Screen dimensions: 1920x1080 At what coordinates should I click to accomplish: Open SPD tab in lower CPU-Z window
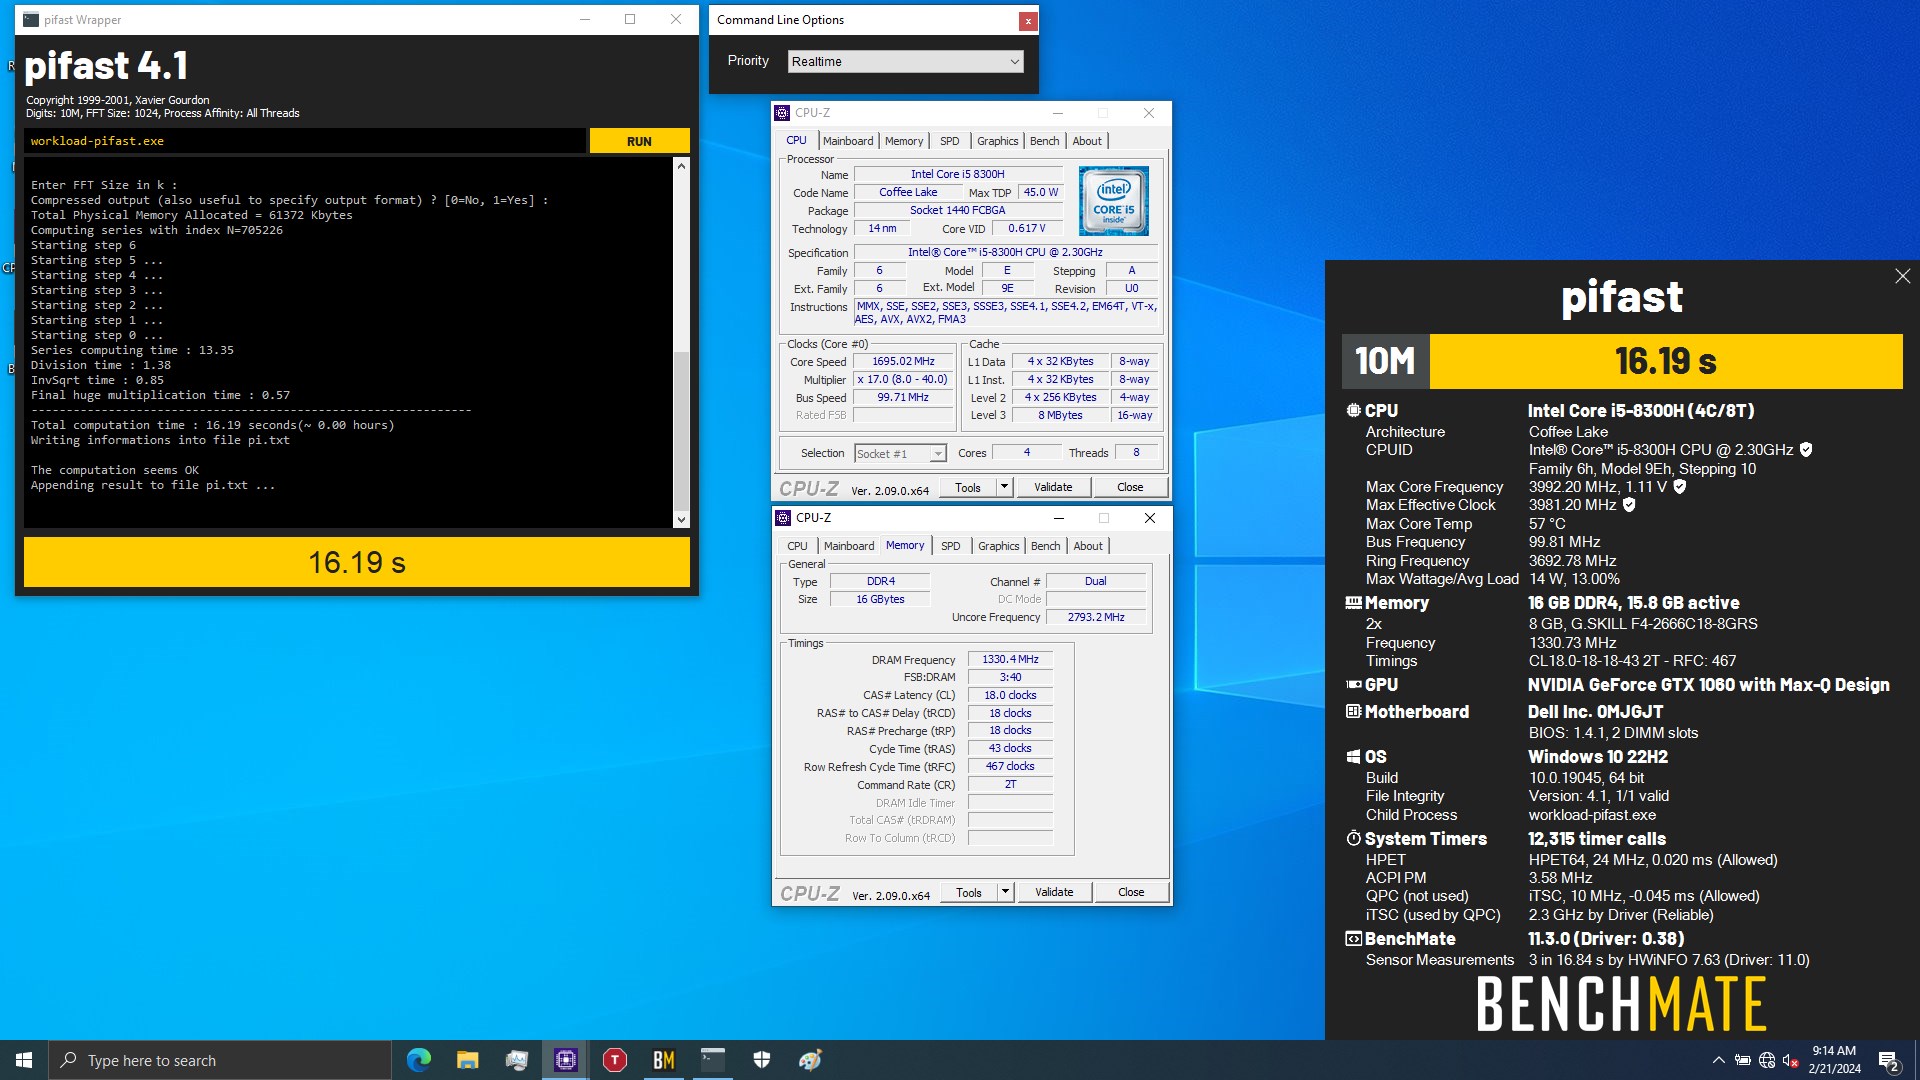tap(951, 546)
